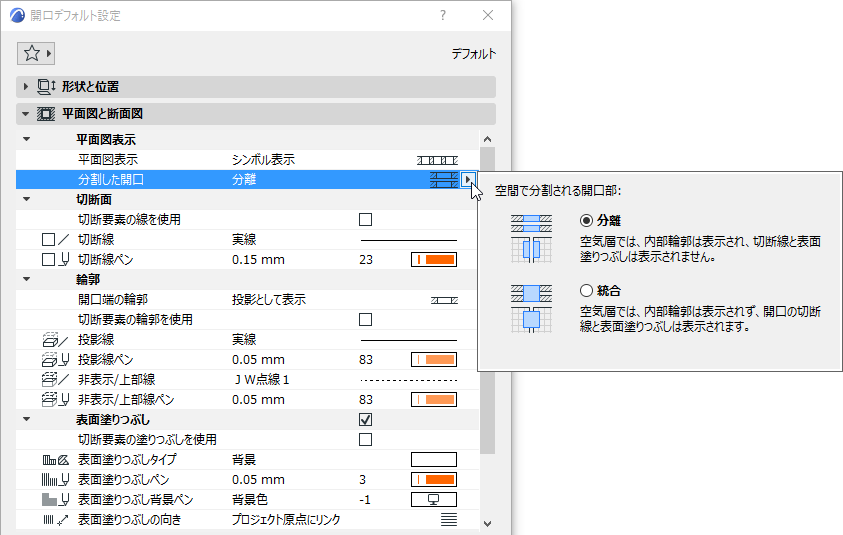Tick the checkbox left of 切断線

(x=48, y=239)
